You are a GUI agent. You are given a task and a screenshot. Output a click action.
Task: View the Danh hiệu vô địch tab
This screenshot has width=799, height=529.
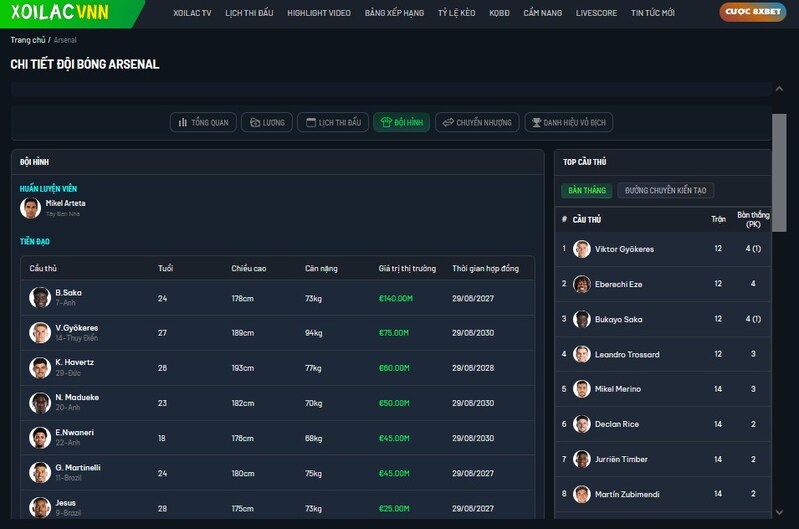pos(568,123)
